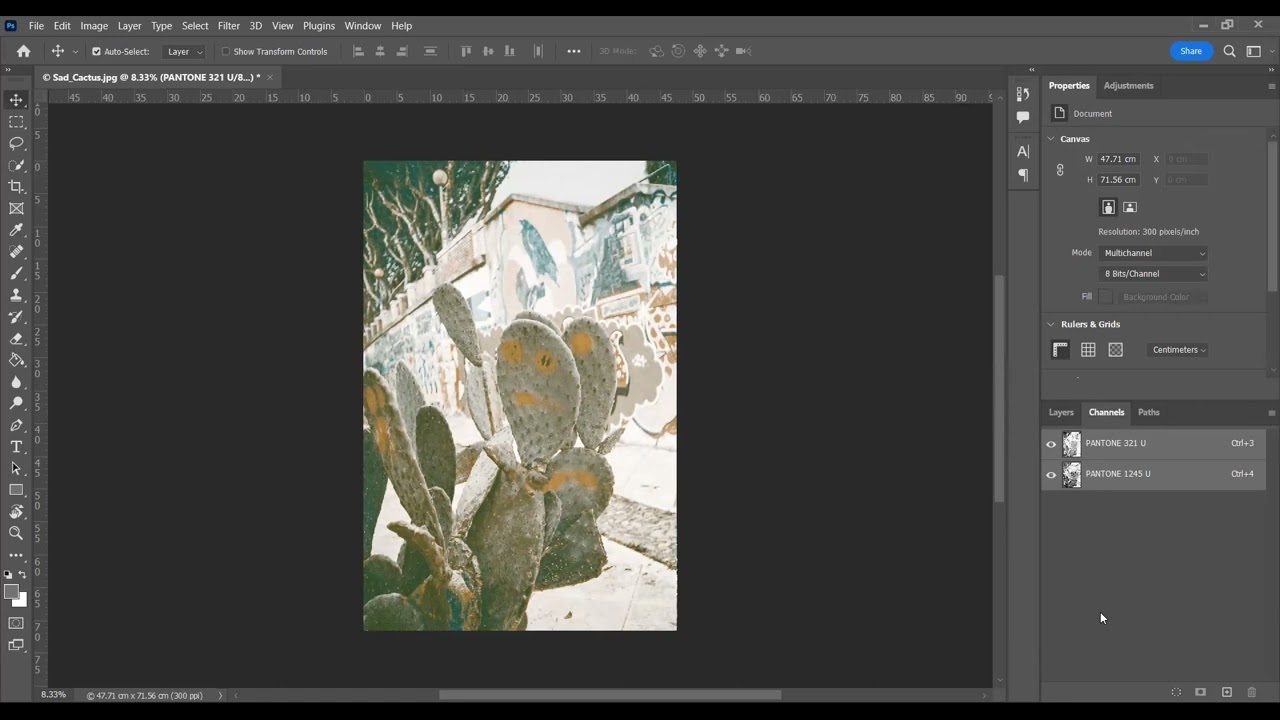
Task: Hide the PANTONE 1245 U channel
Action: (x=1051, y=475)
